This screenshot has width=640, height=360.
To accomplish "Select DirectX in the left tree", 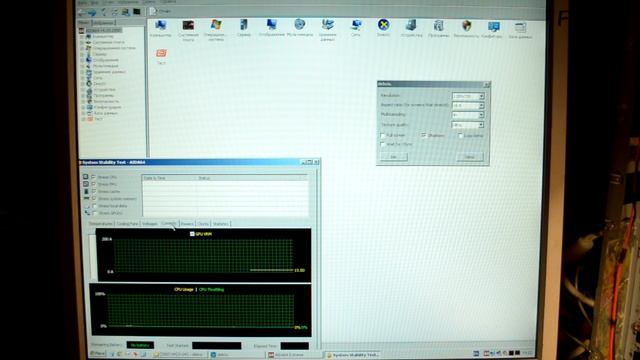I will [99, 84].
